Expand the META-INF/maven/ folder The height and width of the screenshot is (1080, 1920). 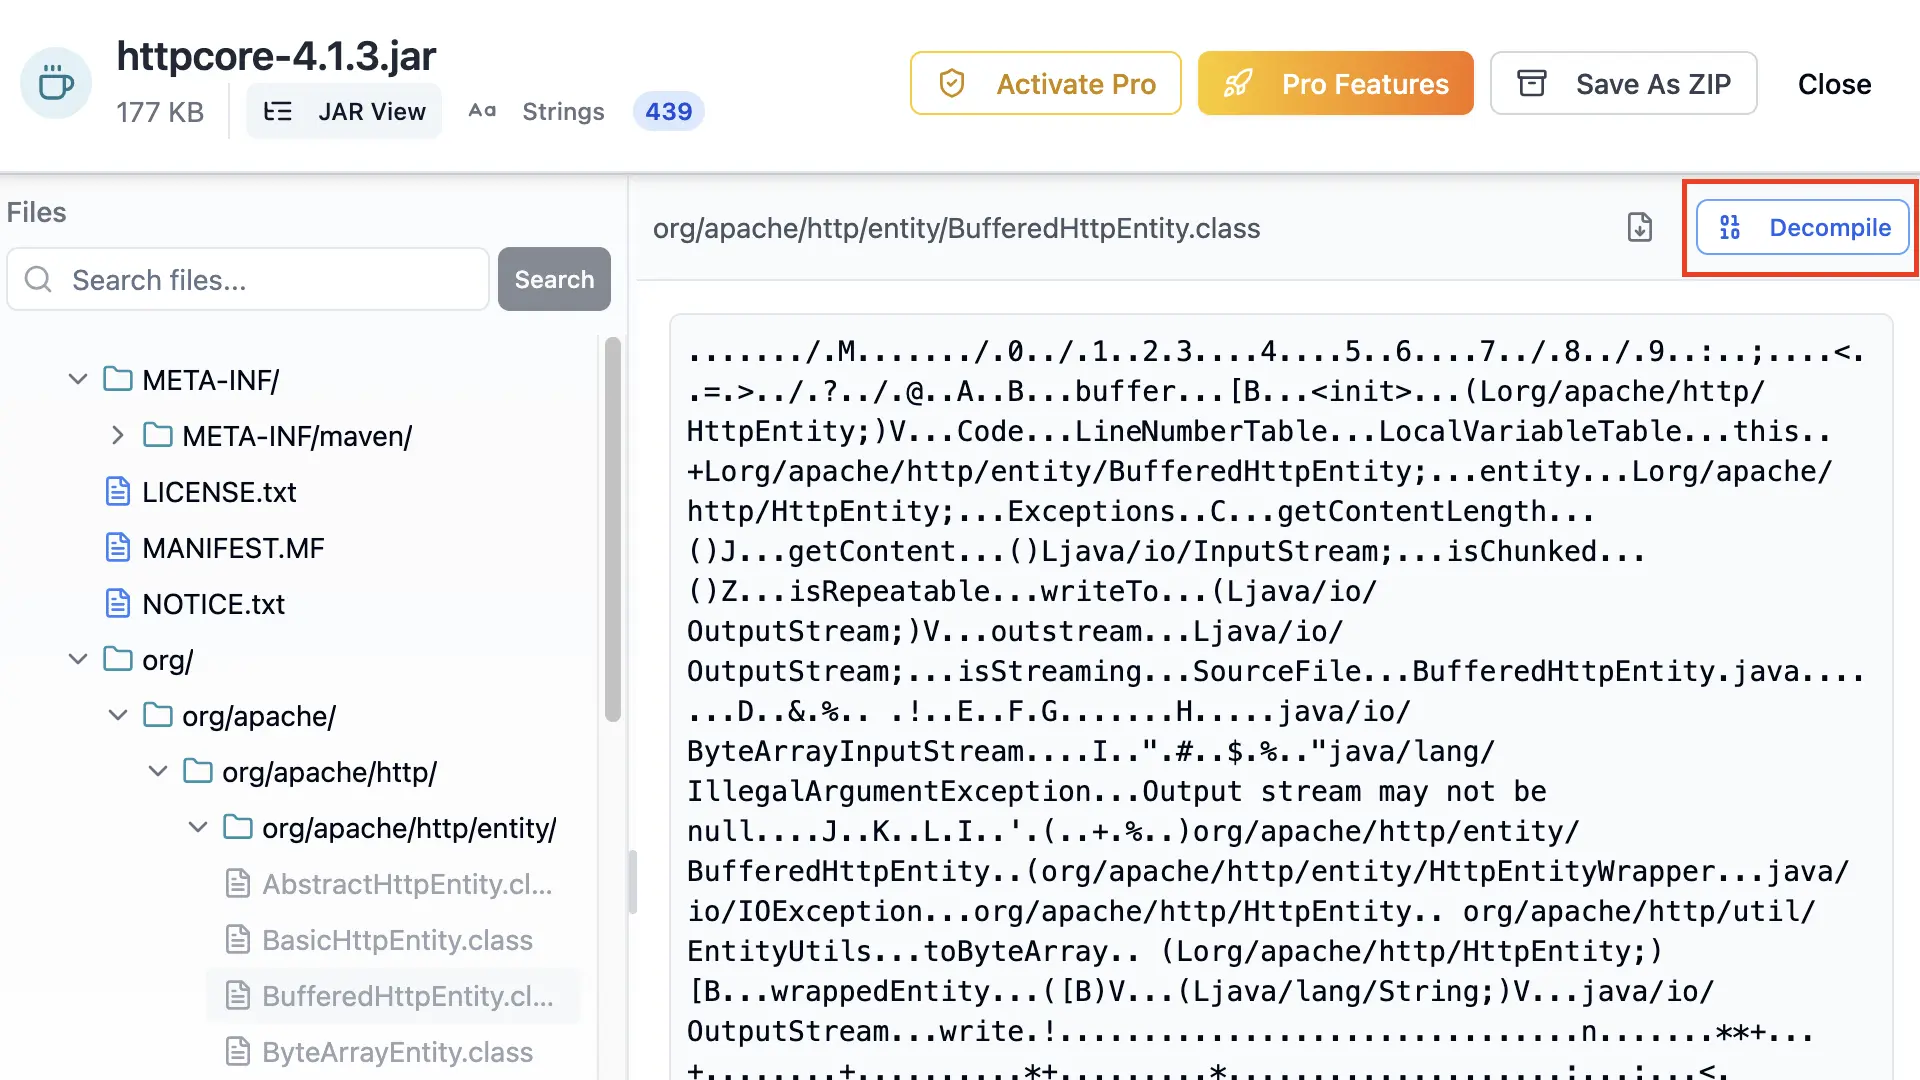(118, 436)
